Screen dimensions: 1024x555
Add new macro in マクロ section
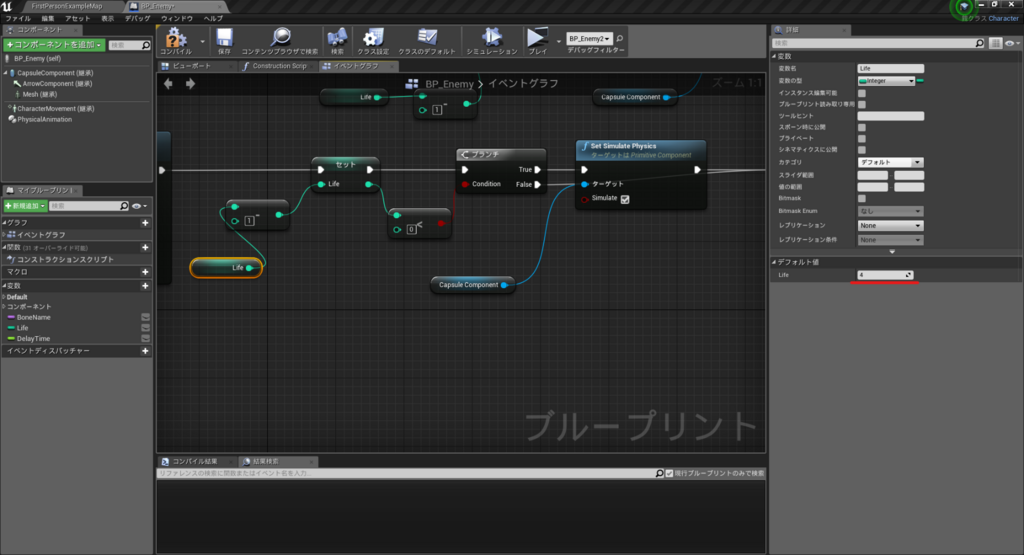pyautogui.click(x=145, y=272)
